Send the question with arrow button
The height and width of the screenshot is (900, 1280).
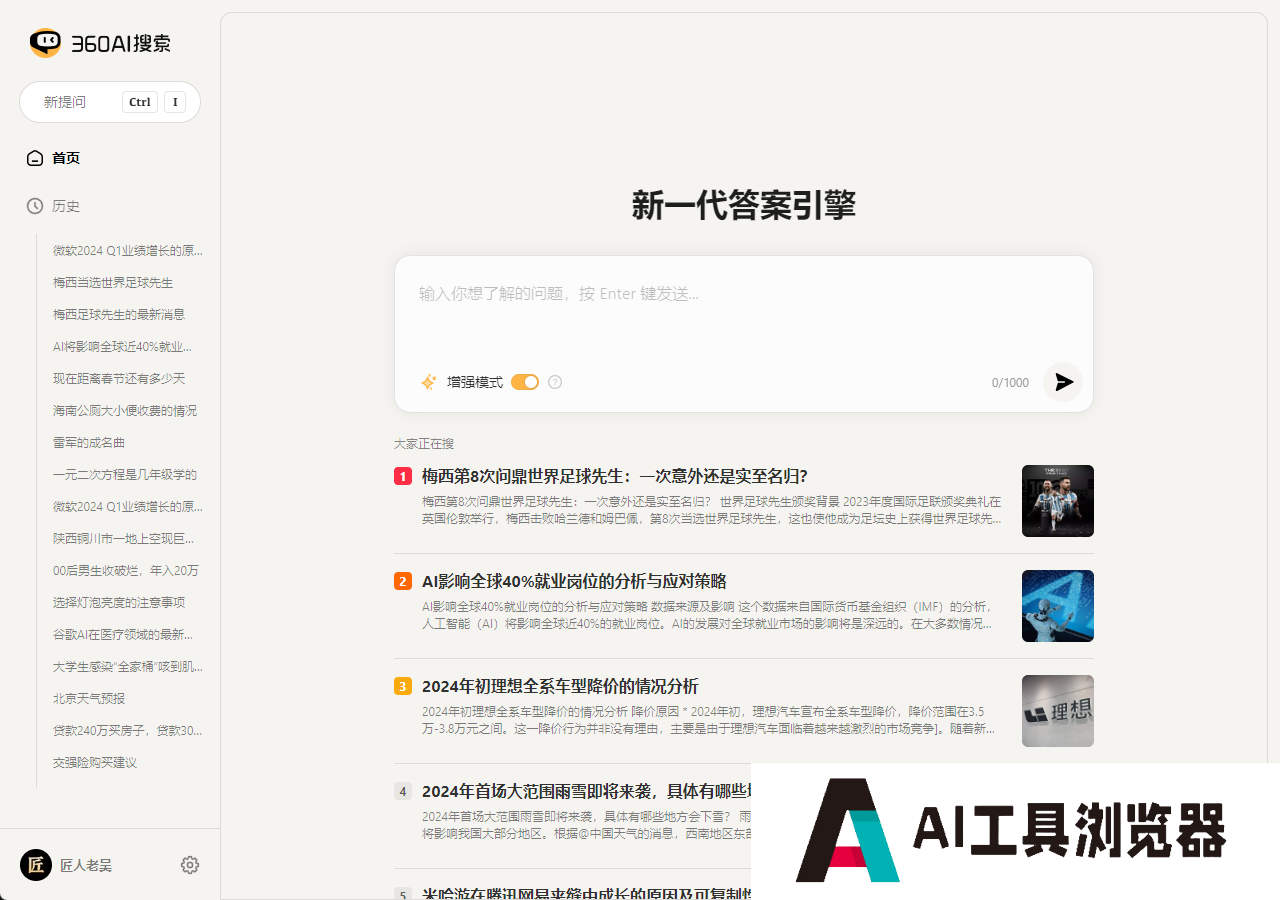[x=1063, y=382]
